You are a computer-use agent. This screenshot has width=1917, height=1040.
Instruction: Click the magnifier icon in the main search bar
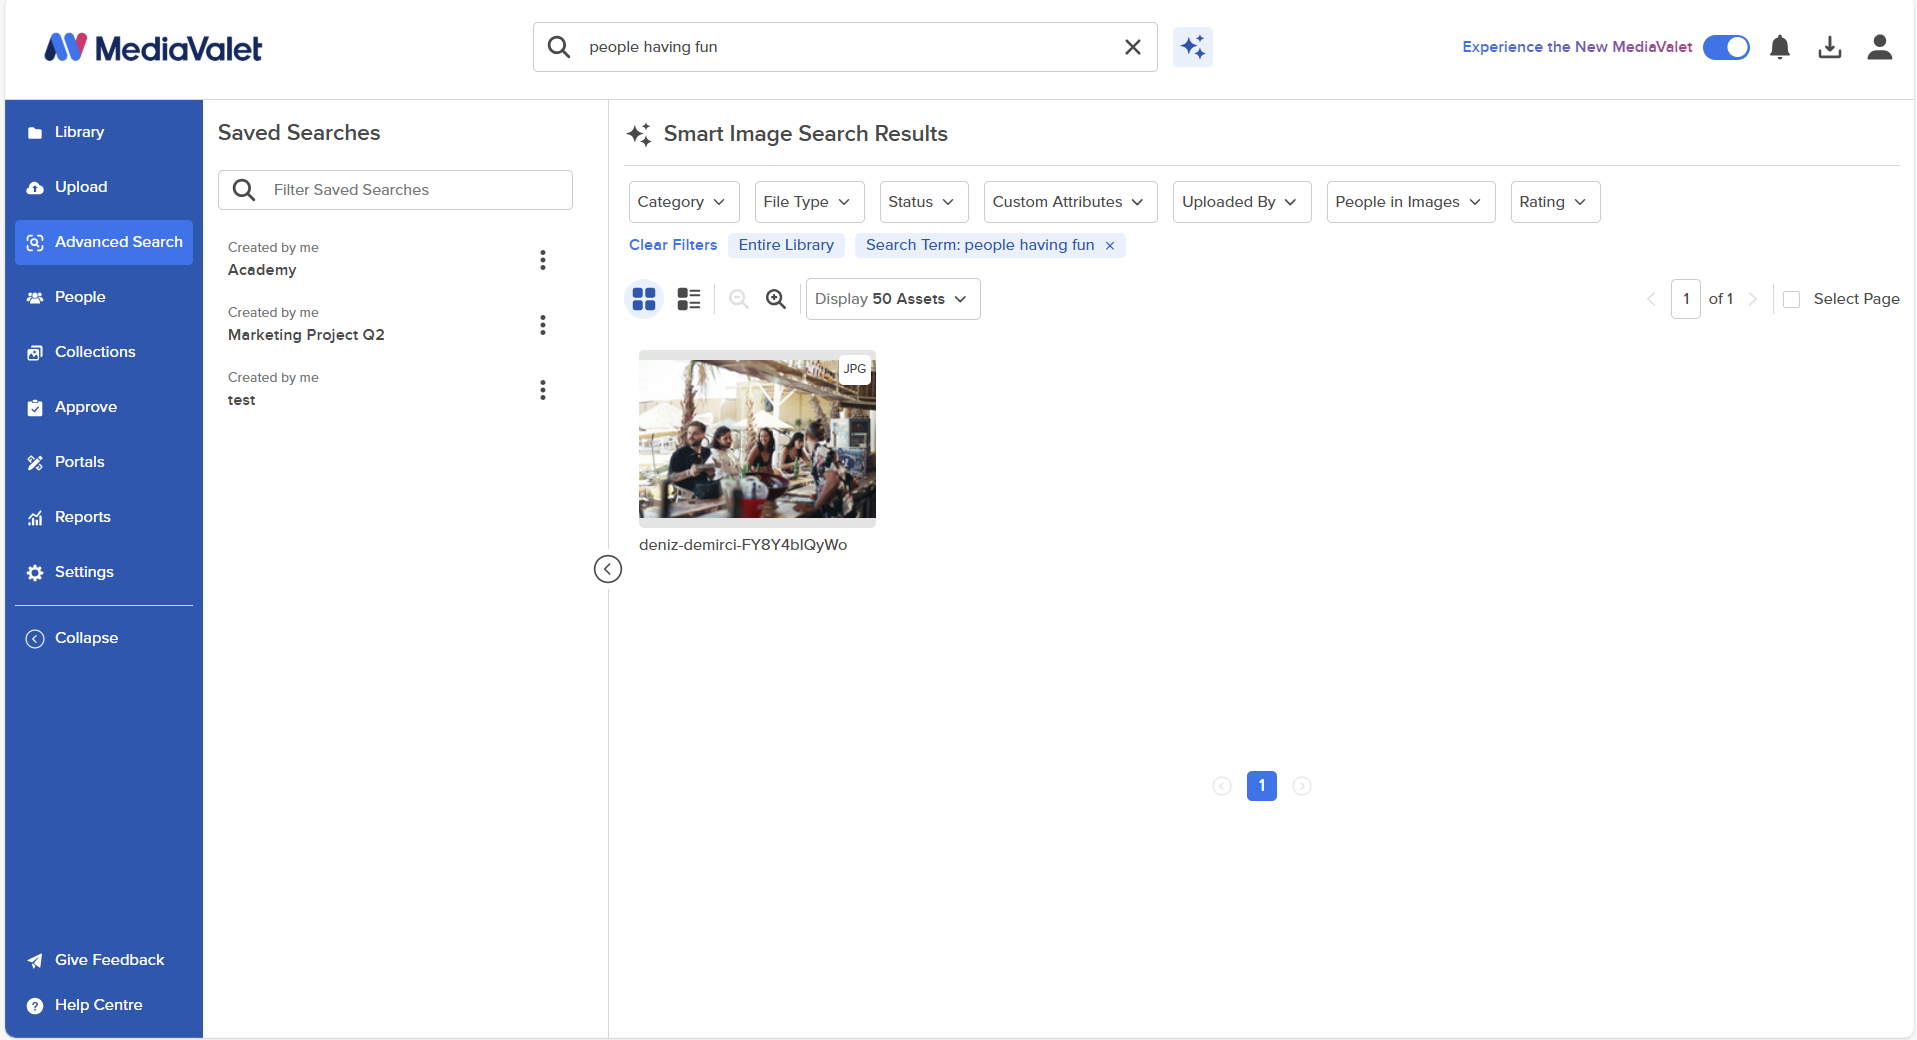(559, 47)
